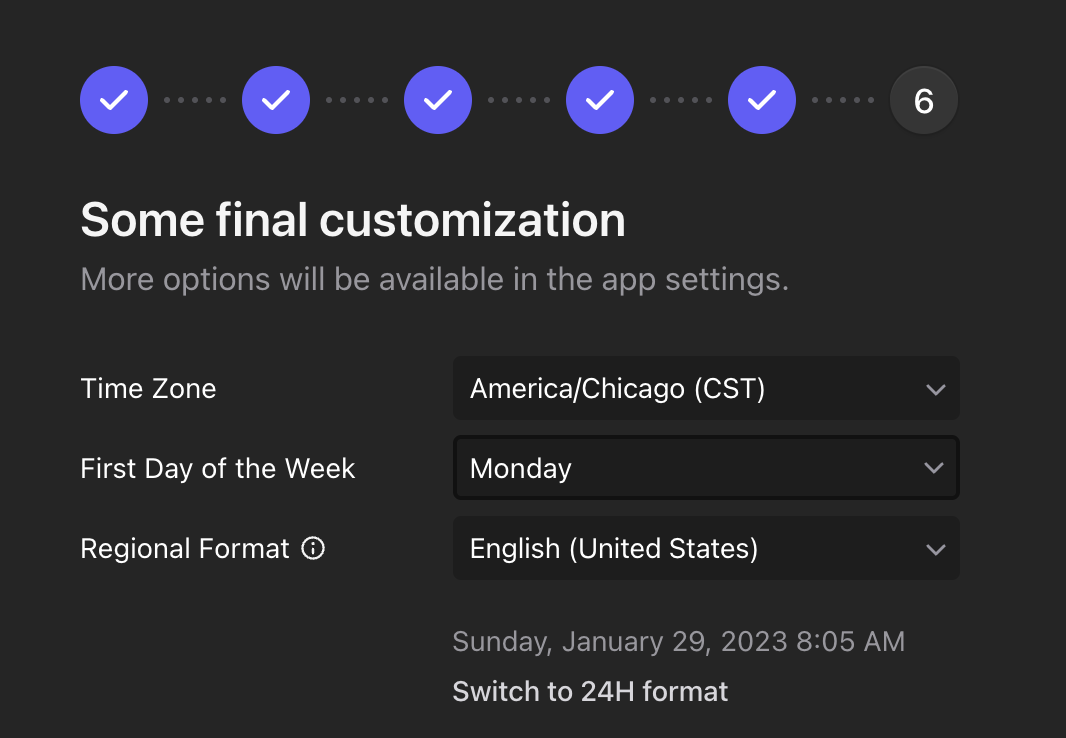Viewport: 1066px width, 738px height.
Task: Select the step 6 indicator circle
Action: [924, 100]
